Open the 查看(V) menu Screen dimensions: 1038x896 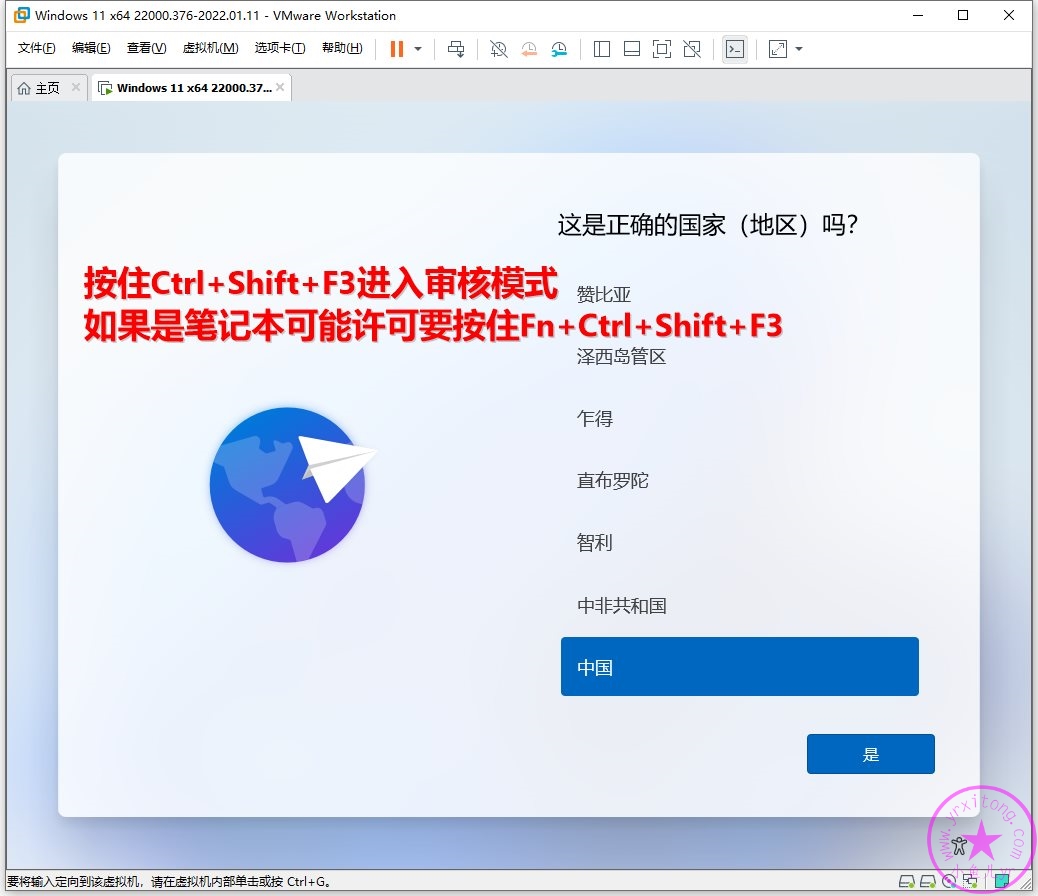[x=146, y=48]
